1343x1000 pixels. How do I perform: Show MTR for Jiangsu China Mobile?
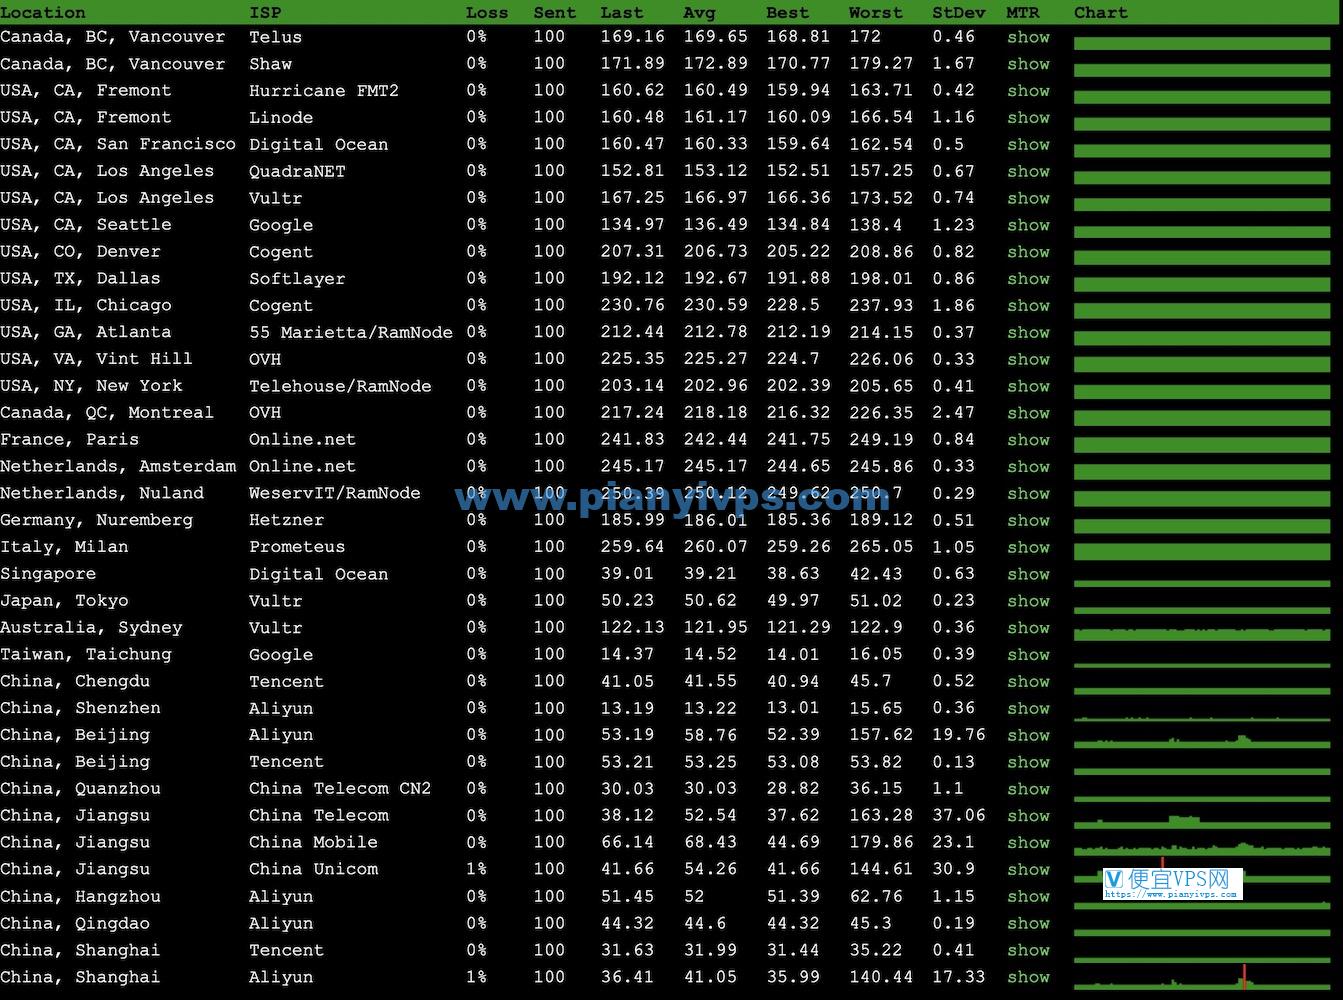click(1028, 843)
